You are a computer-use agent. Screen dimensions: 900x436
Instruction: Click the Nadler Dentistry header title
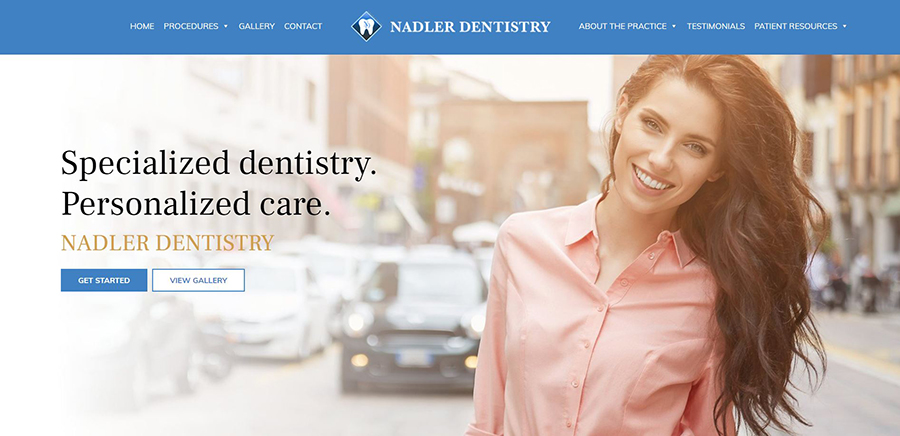point(470,26)
